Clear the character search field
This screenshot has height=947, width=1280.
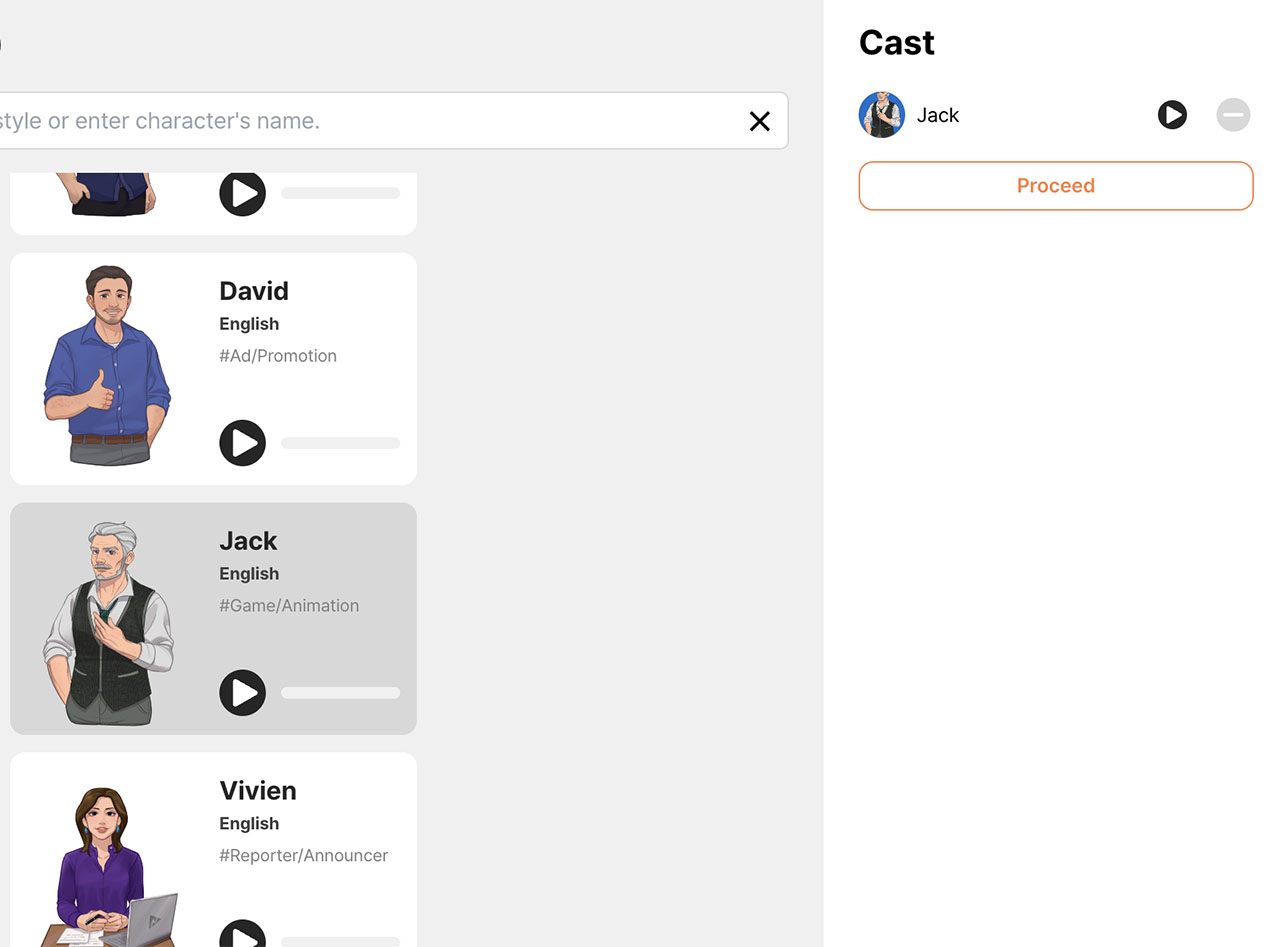coord(759,121)
